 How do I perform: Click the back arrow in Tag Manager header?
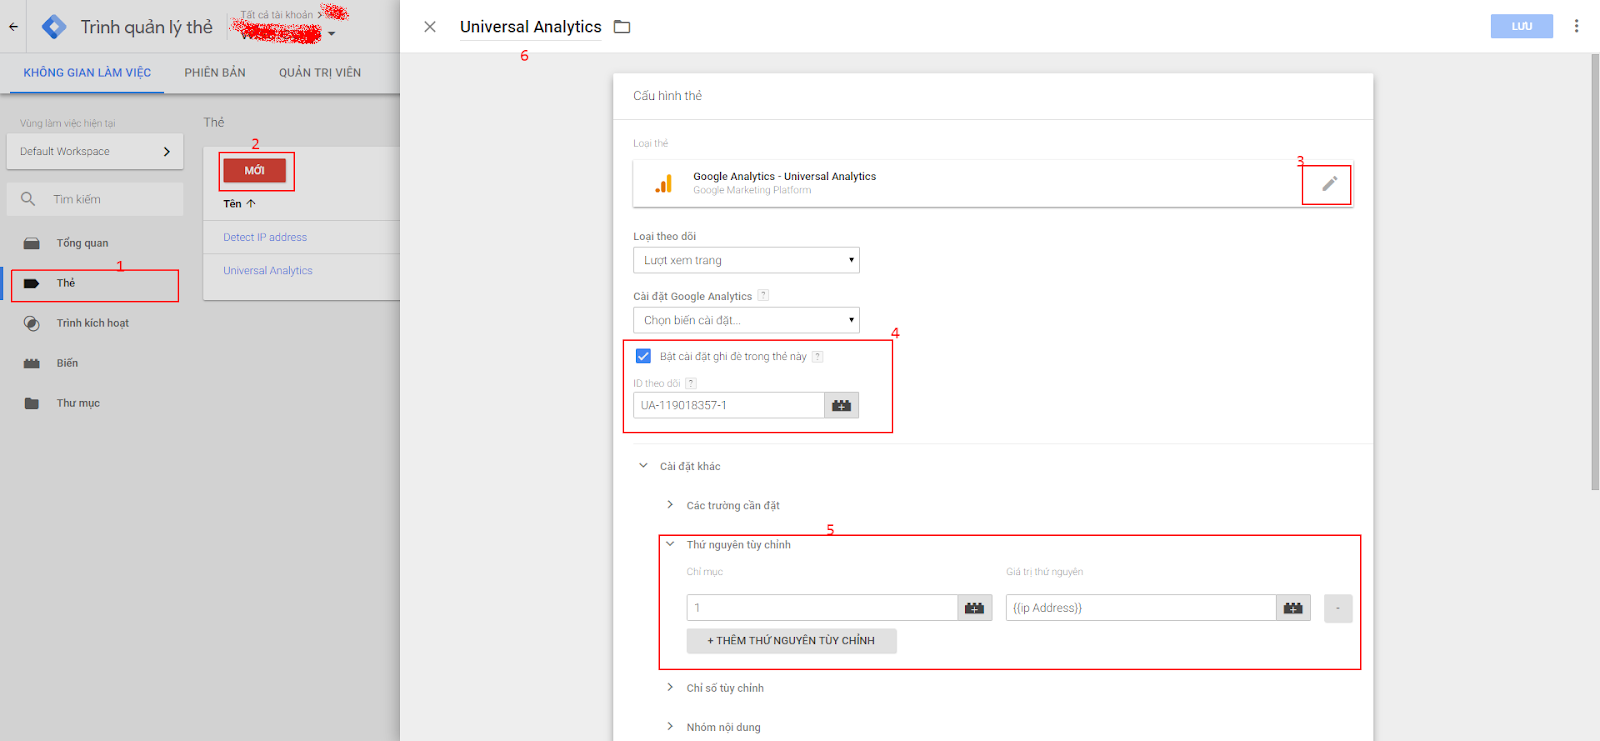(13, 27)
